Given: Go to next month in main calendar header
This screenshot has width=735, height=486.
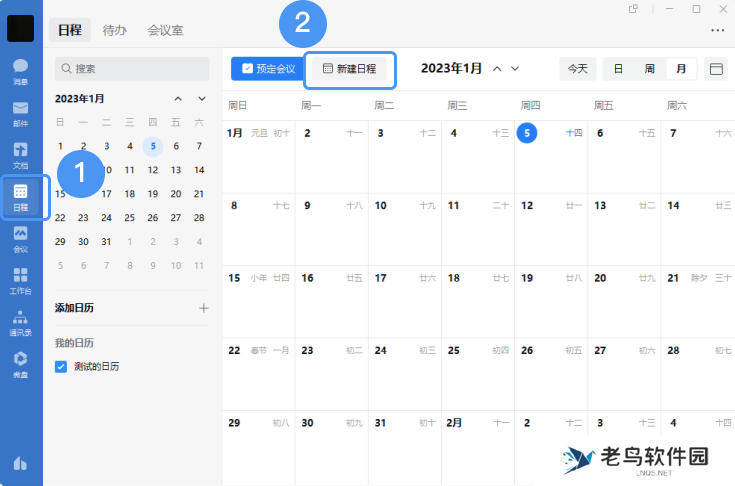Looking at the screenshot, I should click(x=515, y=68).
